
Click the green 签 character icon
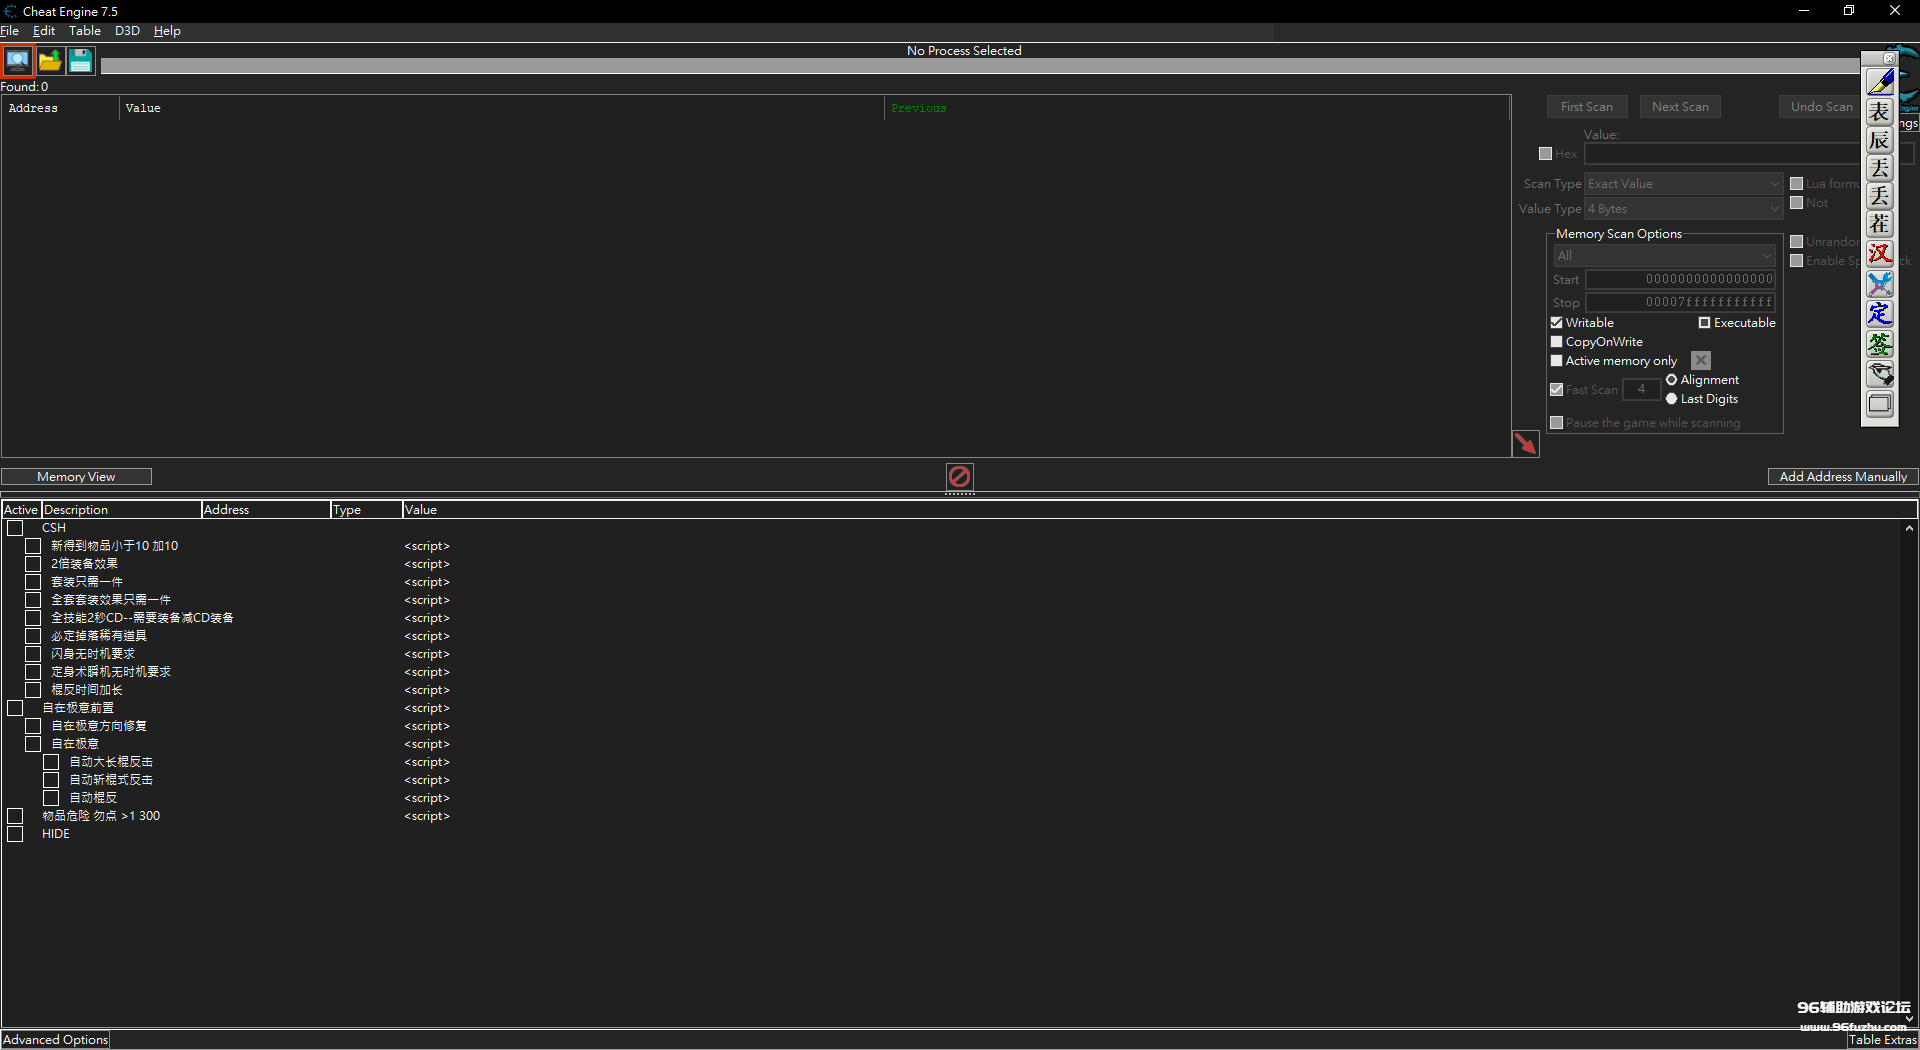[1880, 344]
